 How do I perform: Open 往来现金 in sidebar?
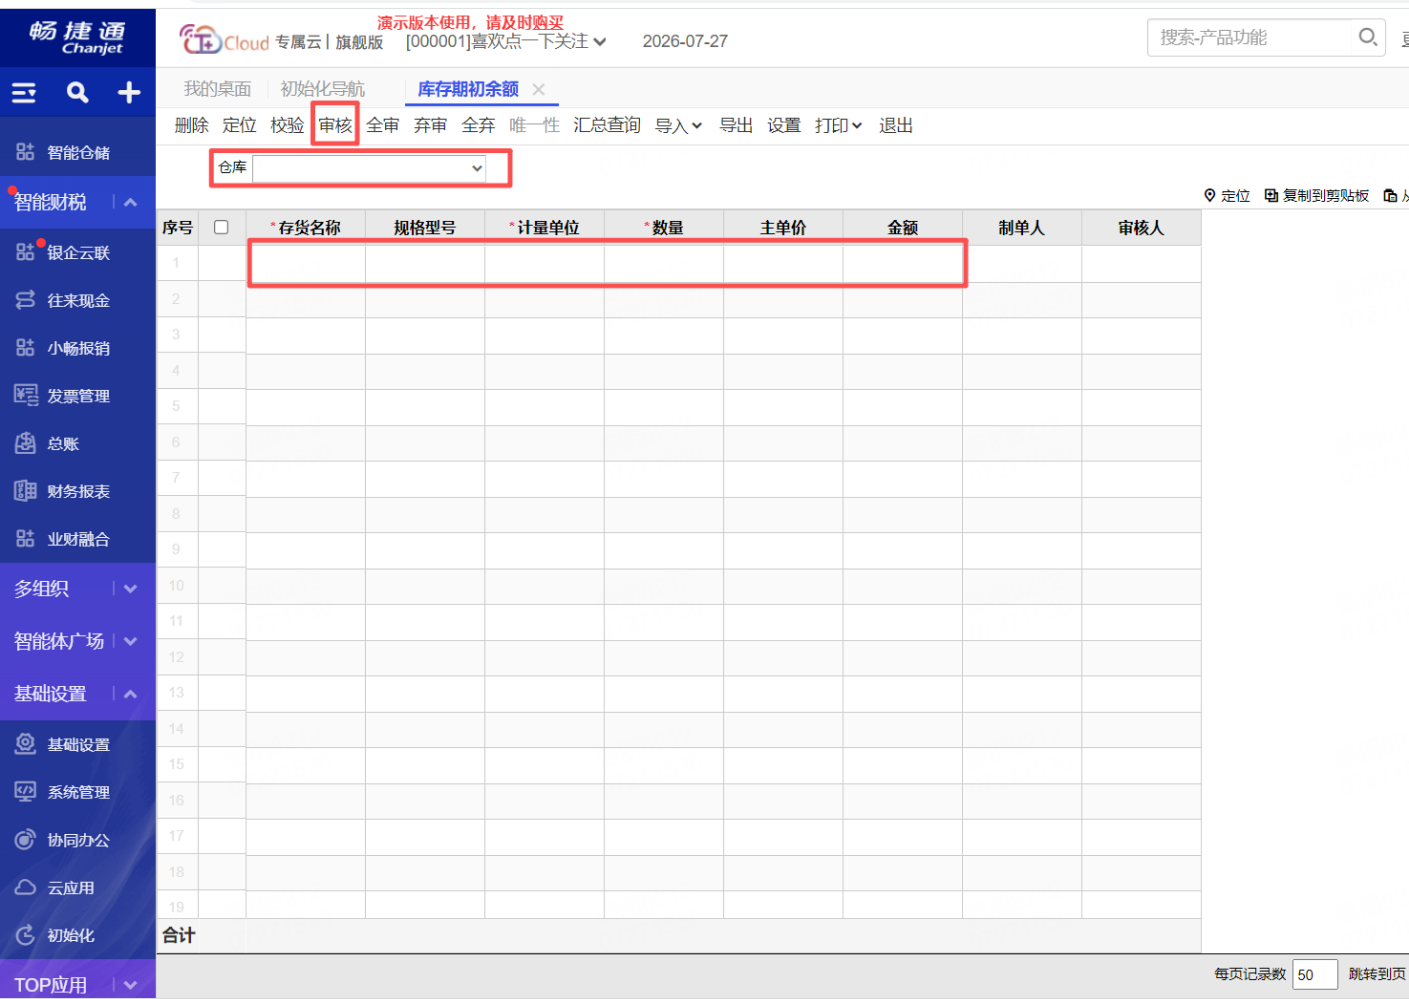pyautogui.click(x=78, y=301)
